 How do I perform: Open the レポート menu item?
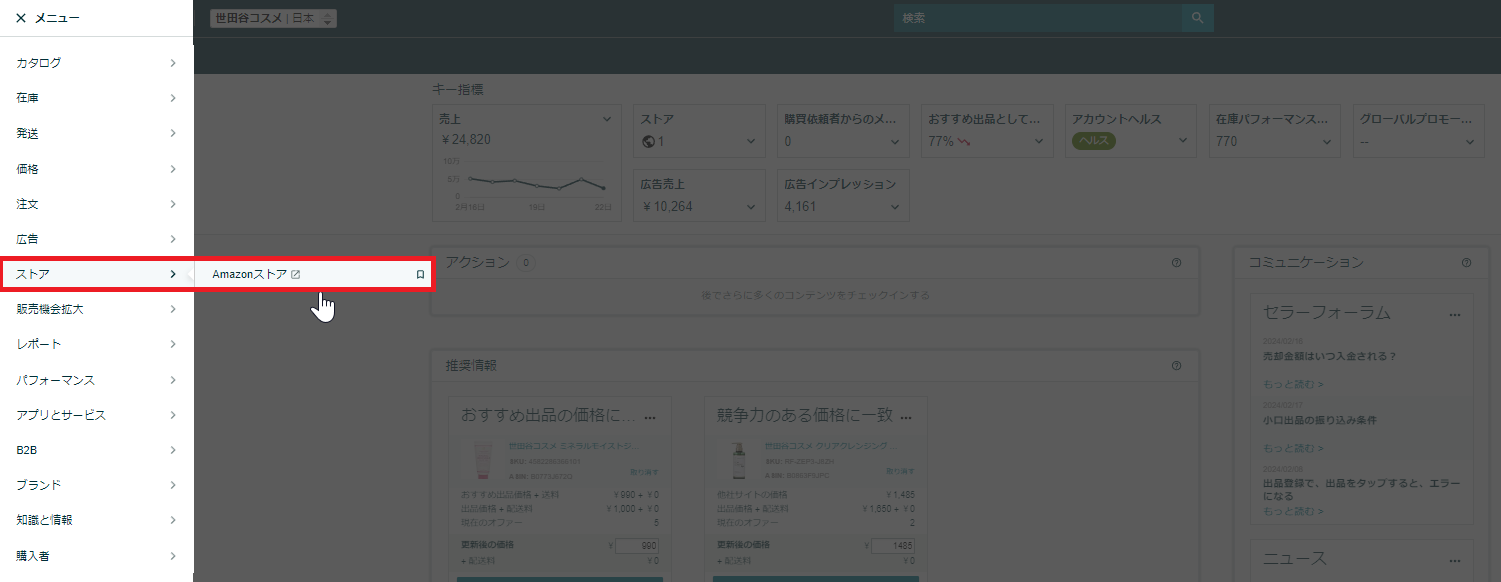(96, 344)
